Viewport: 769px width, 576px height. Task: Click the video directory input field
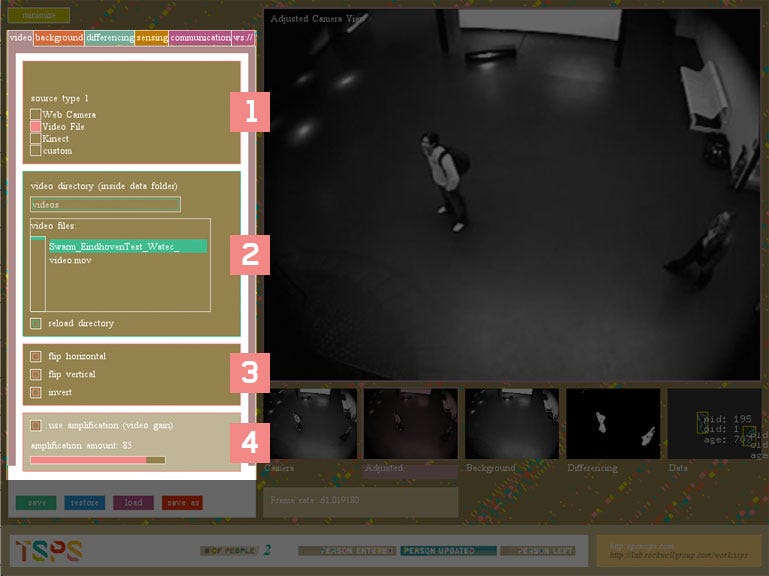tap(105, 205)
